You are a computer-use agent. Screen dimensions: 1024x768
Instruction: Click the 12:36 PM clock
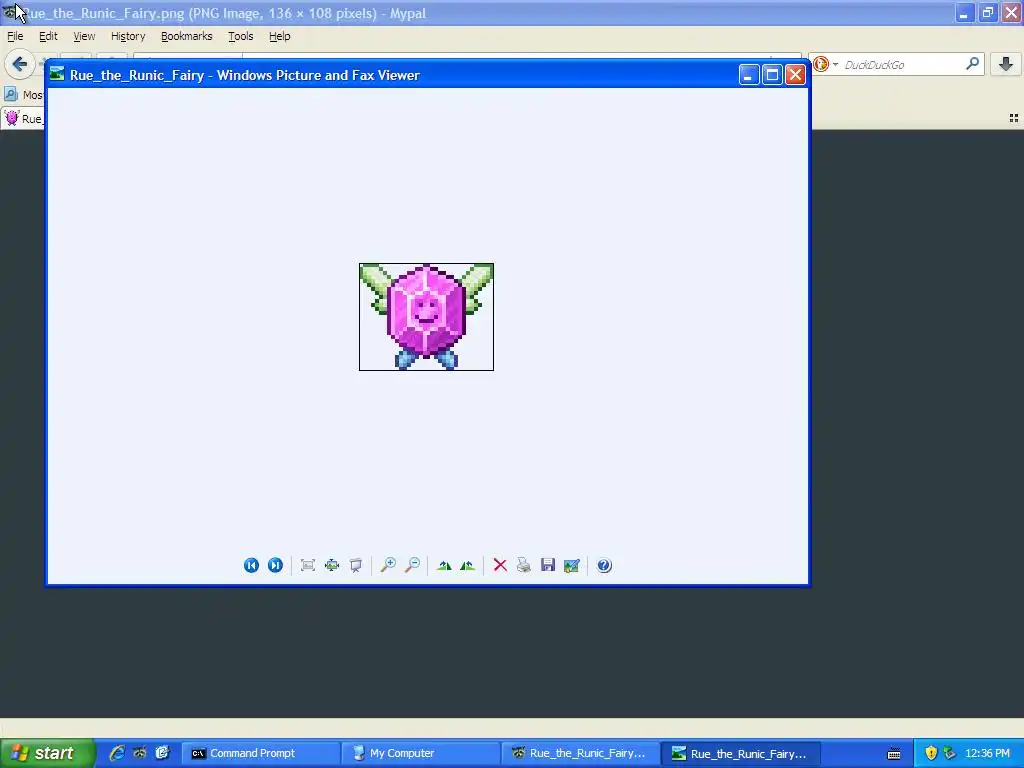[987, 753]
